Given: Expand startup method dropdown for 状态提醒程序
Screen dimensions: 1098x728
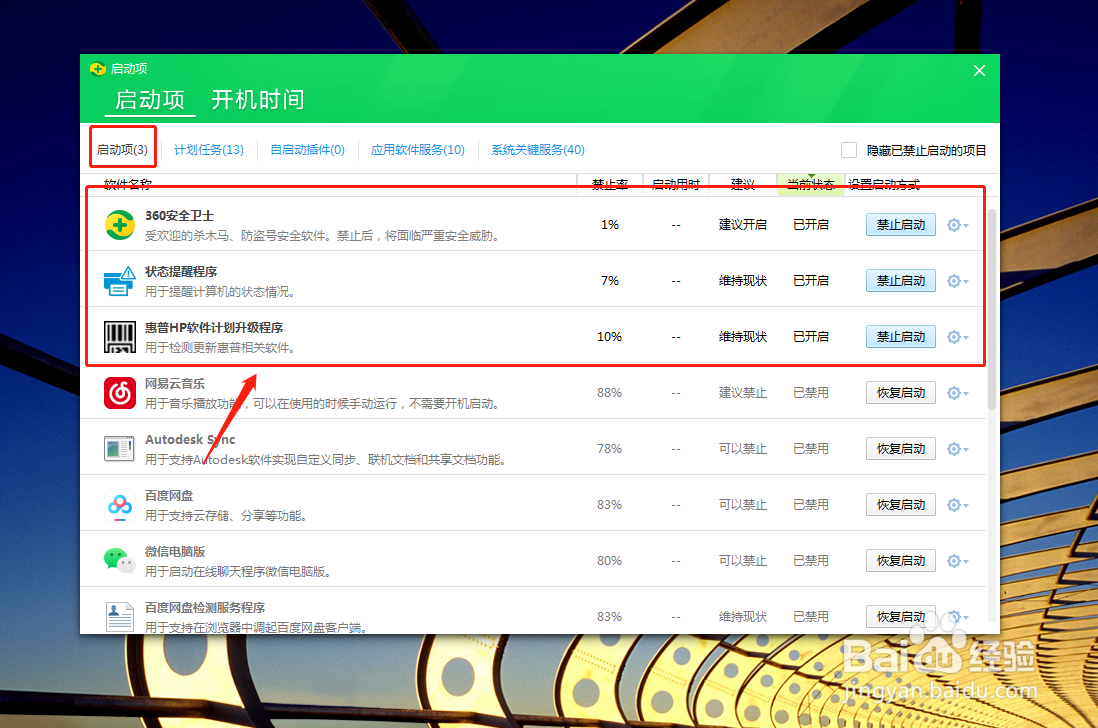Looking at the screenshot, I should coord(965,281).
